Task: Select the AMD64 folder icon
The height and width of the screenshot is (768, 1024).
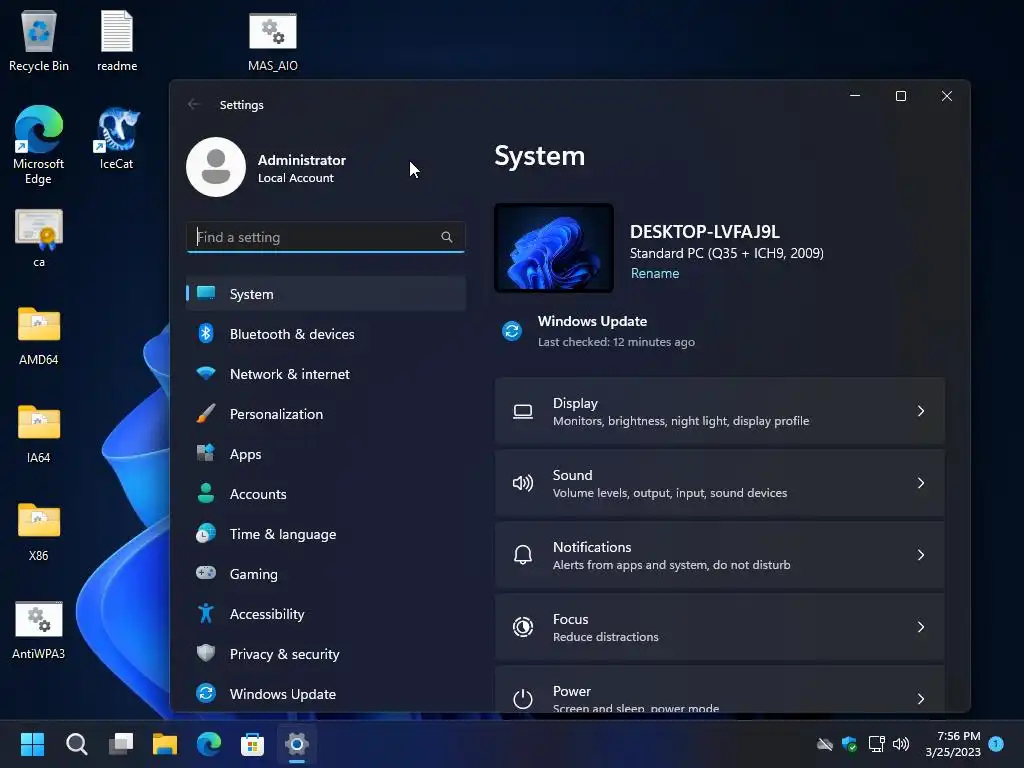Action: [x=39, y=336]
